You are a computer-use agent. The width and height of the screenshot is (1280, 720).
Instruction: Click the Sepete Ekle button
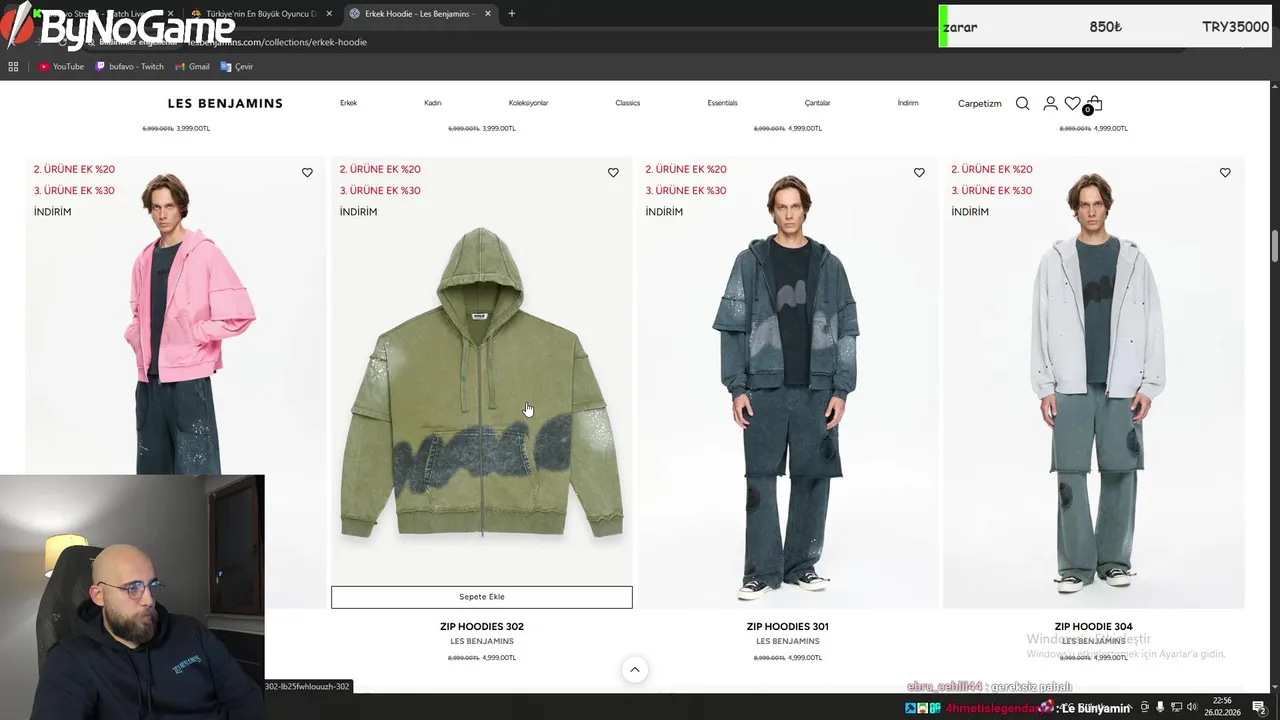482,597
